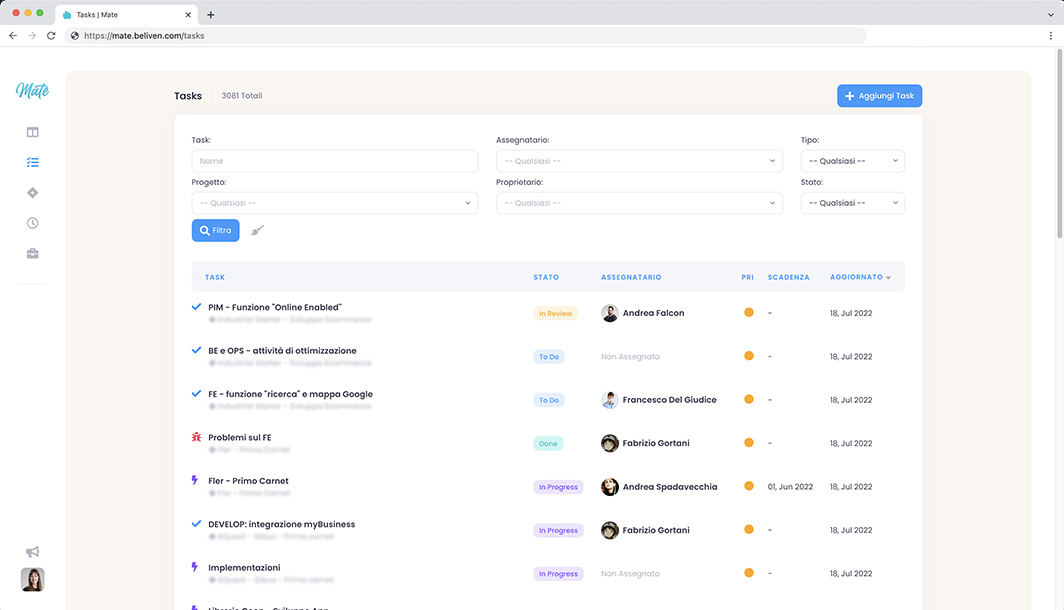Viewport: 1064px width, 610px height.
Task: Open task Fler - Primo Carnet
Action: pyautogui.click(x=248, y=481)
